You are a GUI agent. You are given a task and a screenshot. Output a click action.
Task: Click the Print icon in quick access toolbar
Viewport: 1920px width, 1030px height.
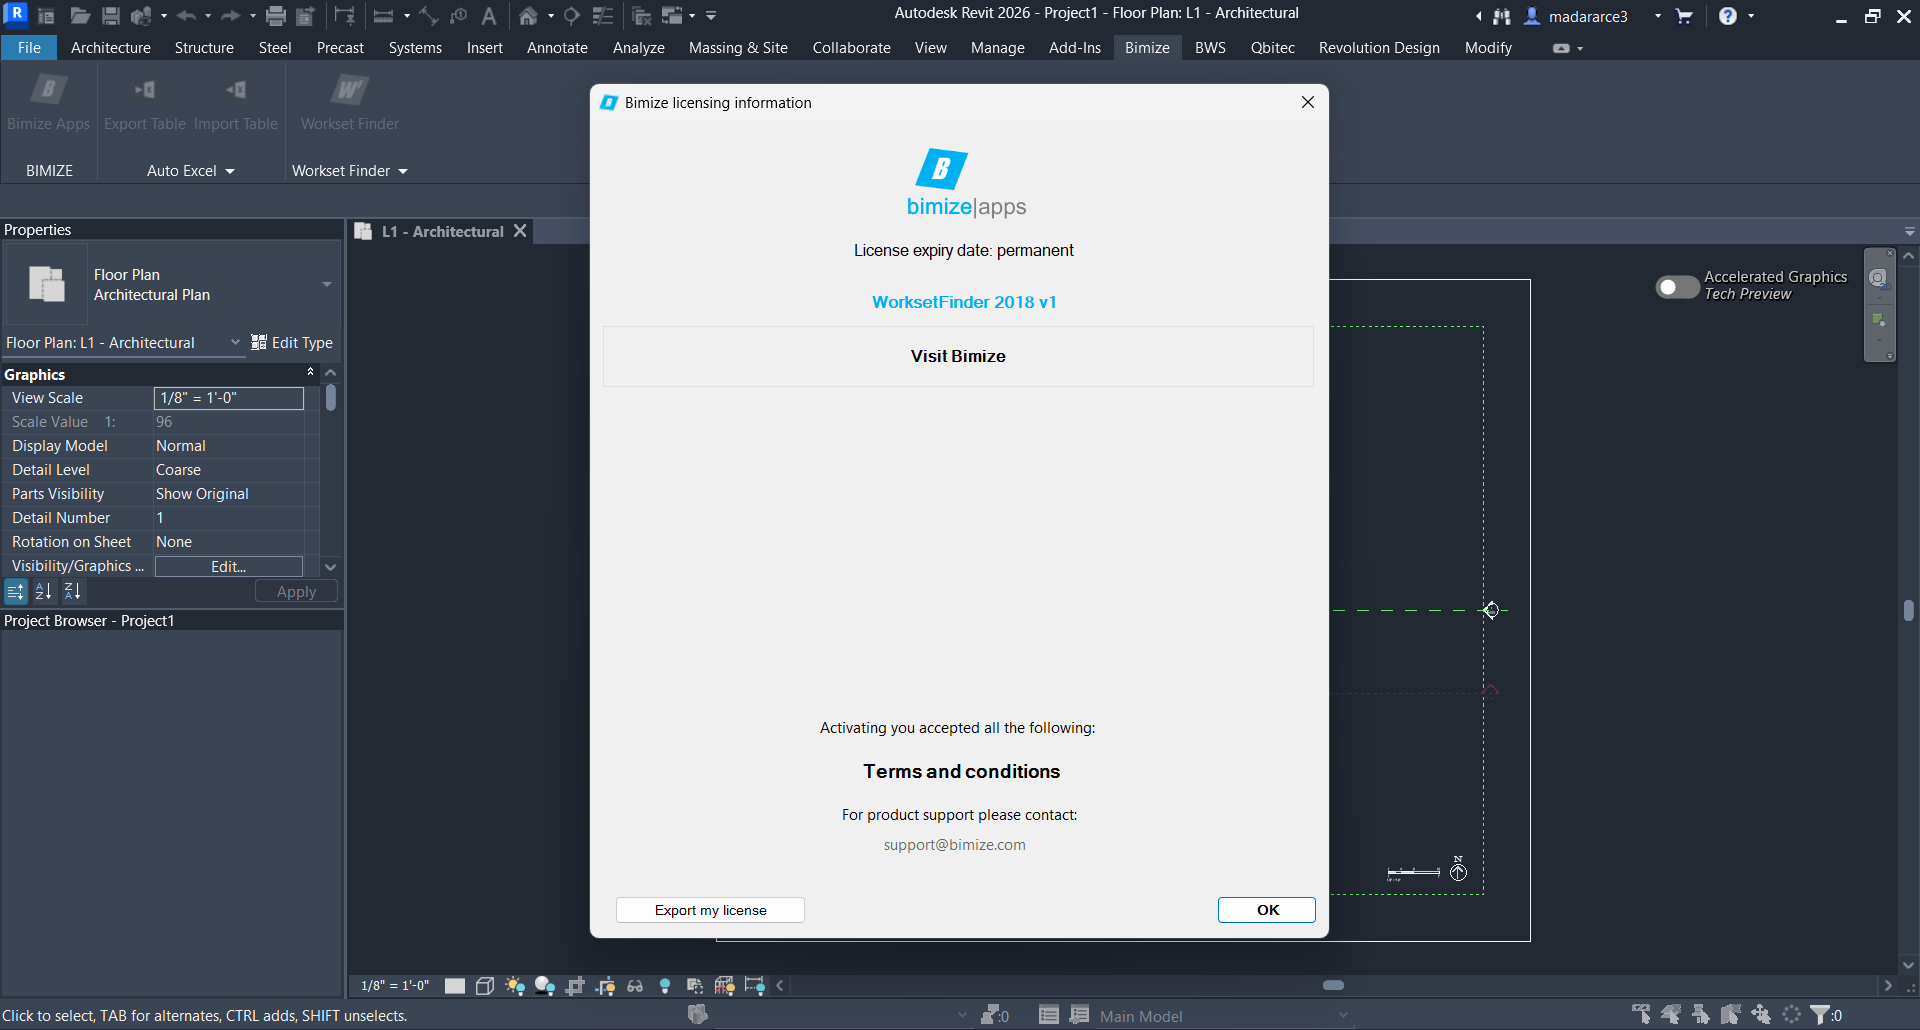[276, 16]
